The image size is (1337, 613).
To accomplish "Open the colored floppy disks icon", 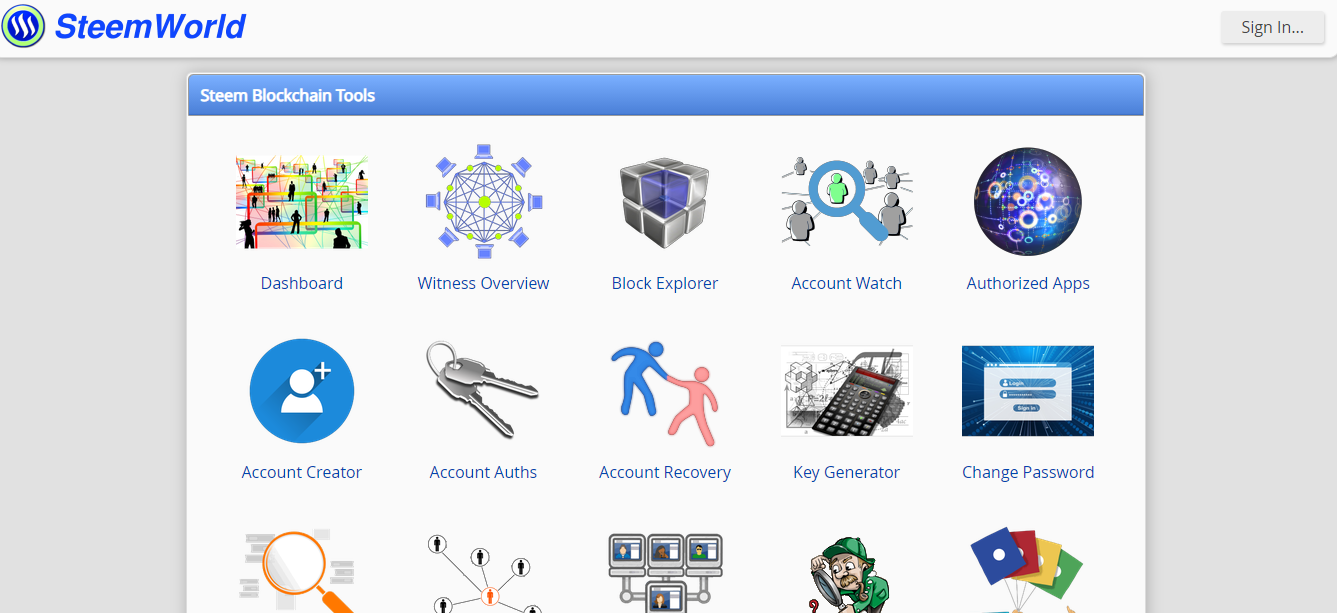I will [x=1028, y=572].
